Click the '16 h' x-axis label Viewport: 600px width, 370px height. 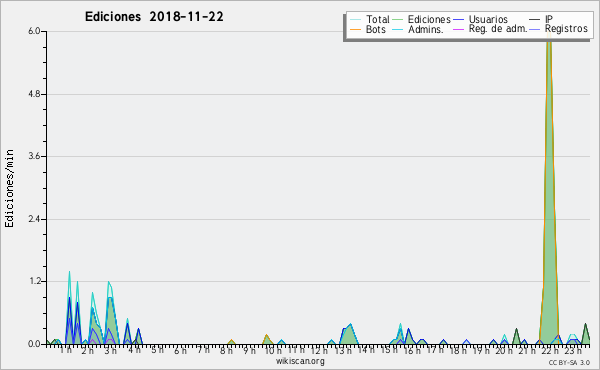click(412, 350)
